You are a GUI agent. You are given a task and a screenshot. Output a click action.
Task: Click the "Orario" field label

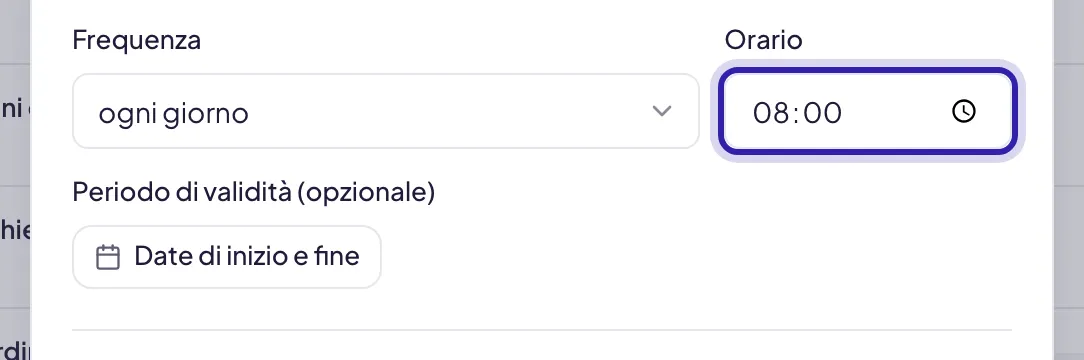763,40
